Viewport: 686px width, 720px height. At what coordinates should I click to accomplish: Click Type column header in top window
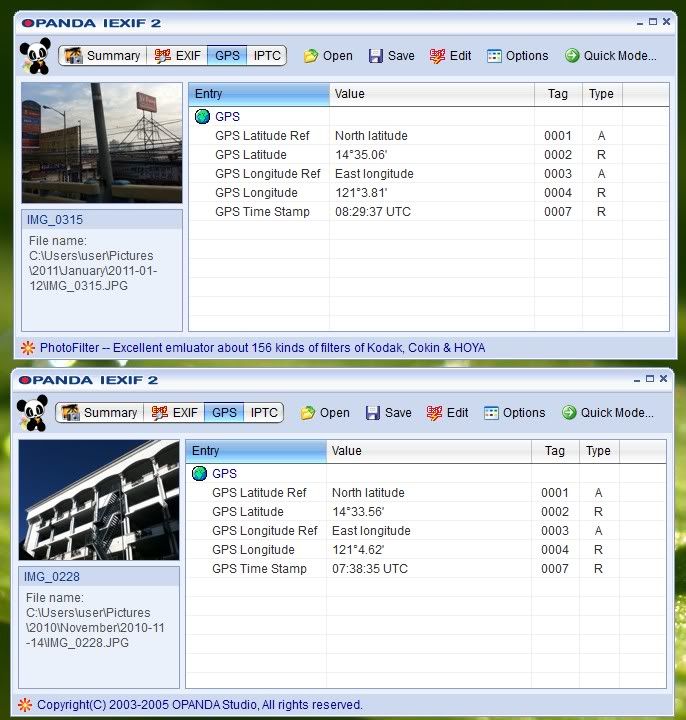point(602,94)
